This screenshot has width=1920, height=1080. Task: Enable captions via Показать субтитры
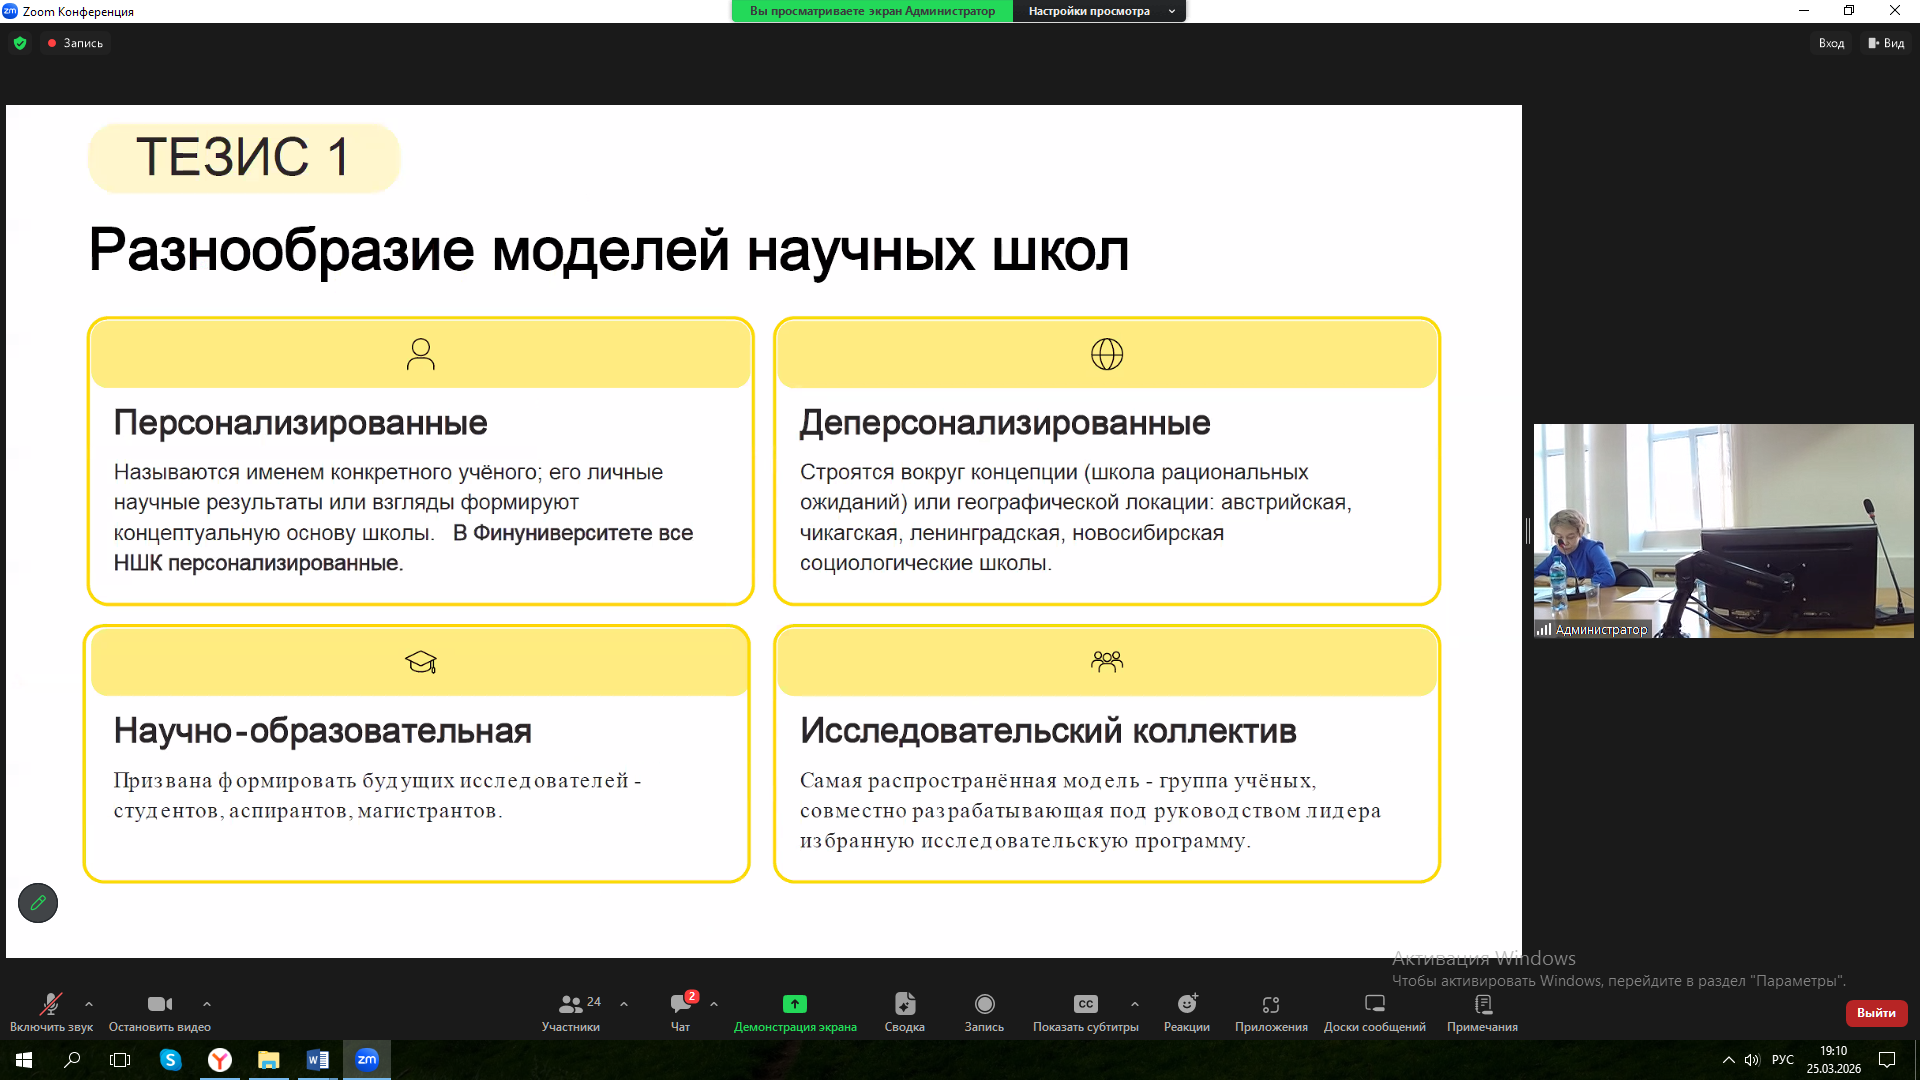[1086, 1011]
